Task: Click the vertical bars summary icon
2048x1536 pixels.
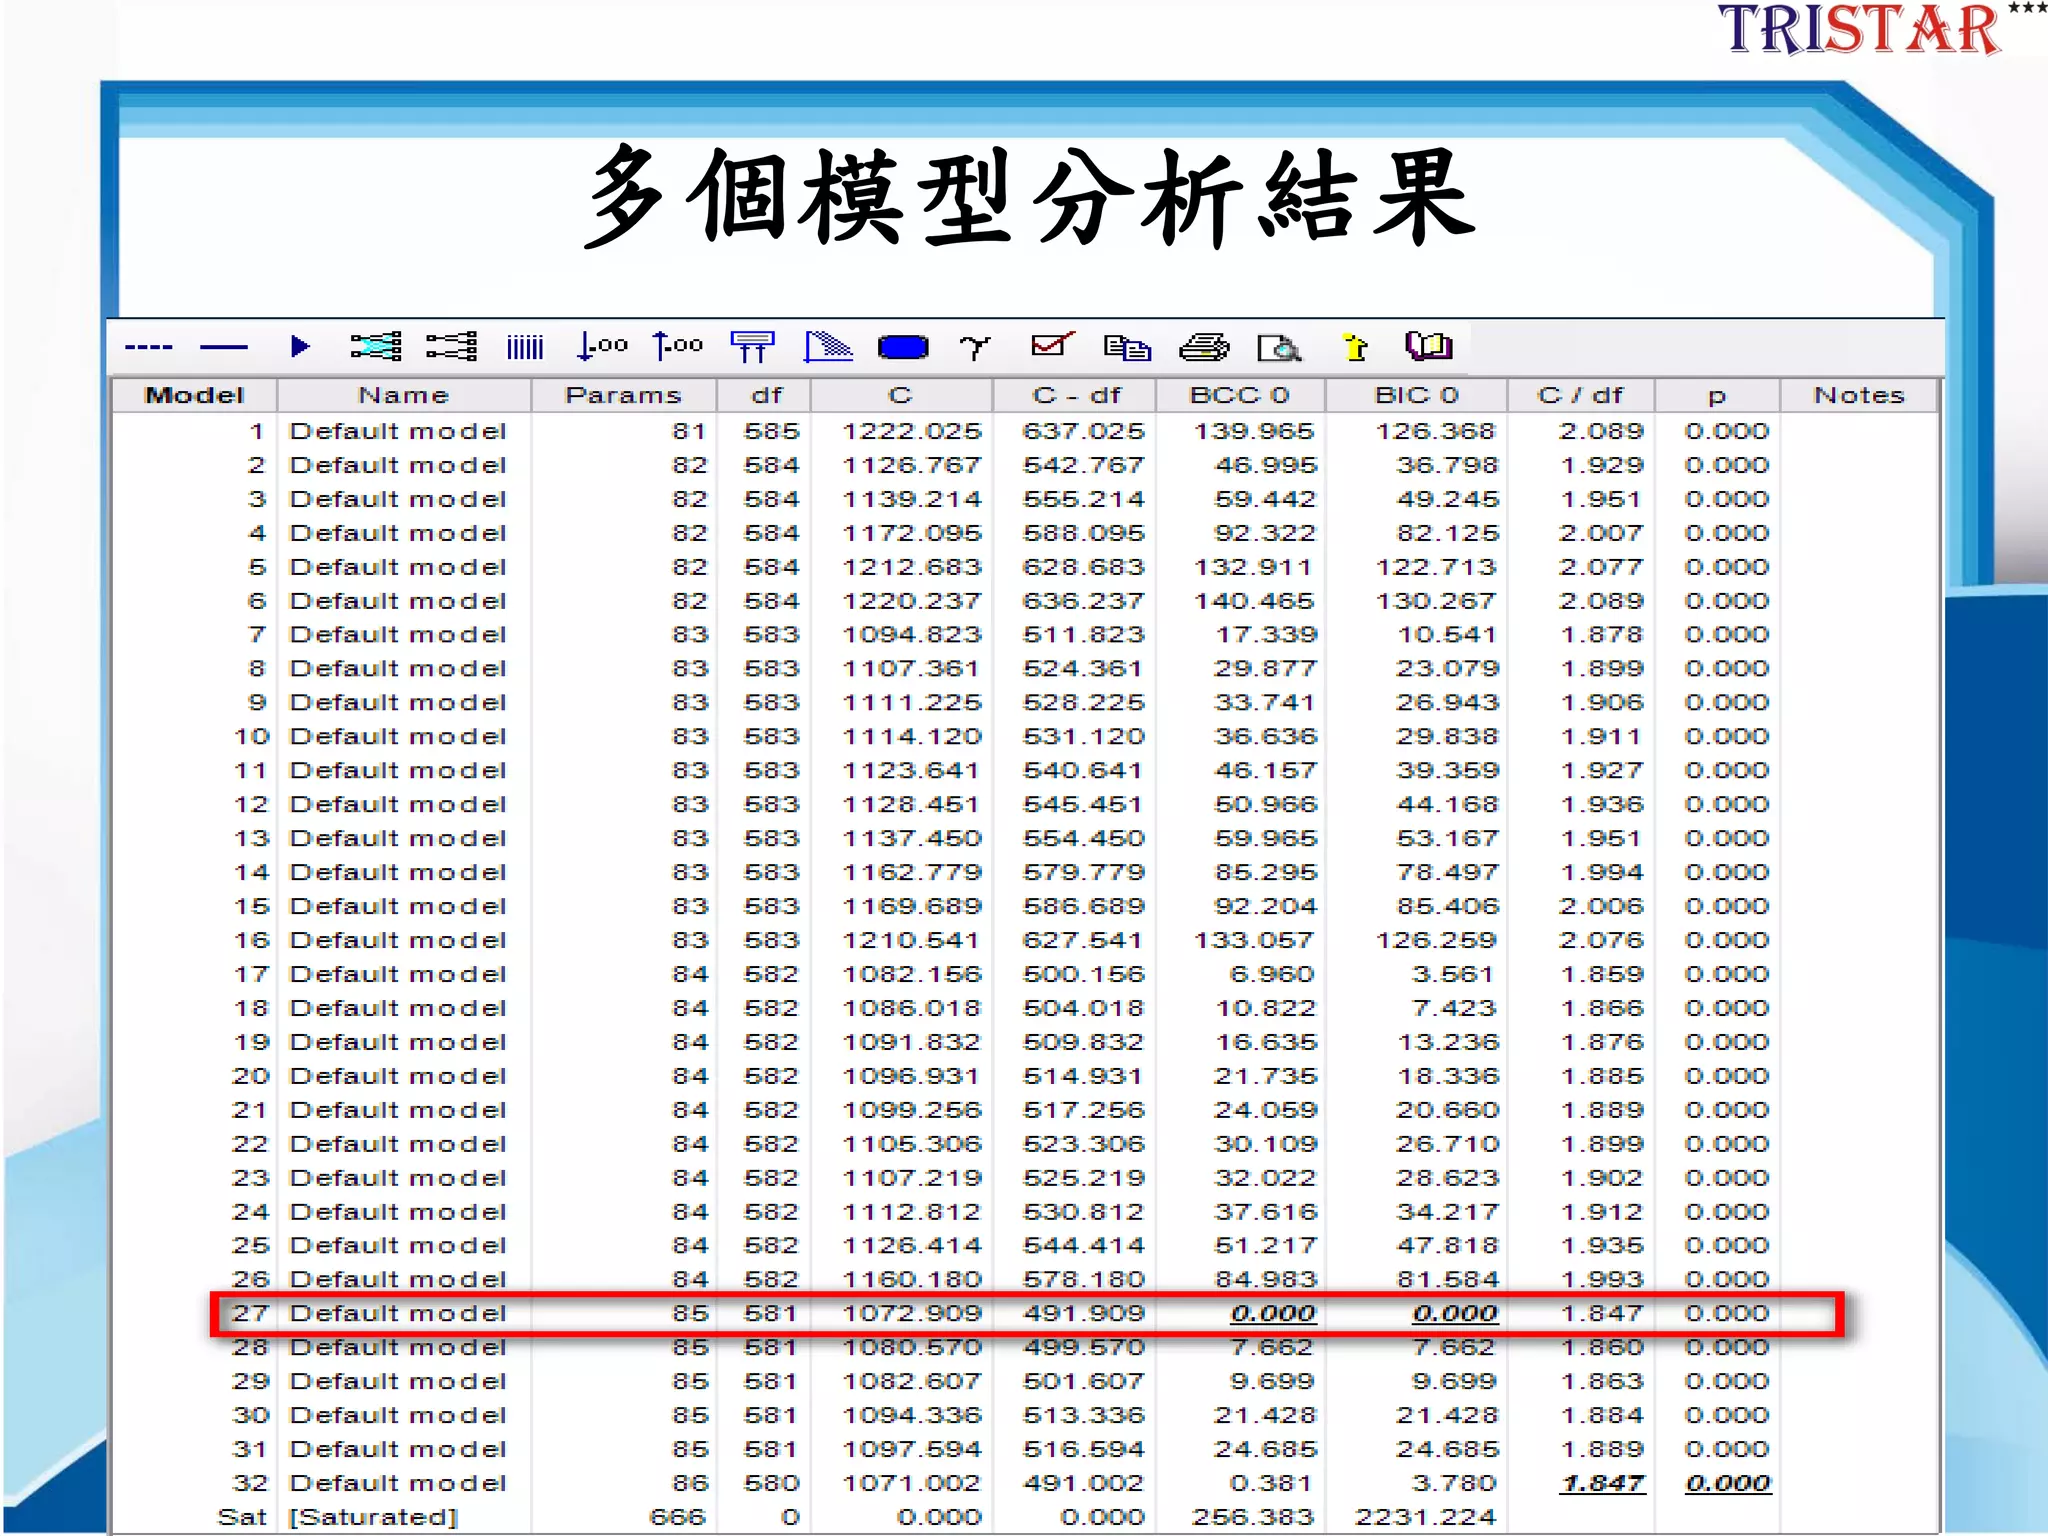Action: click(525, 348)
